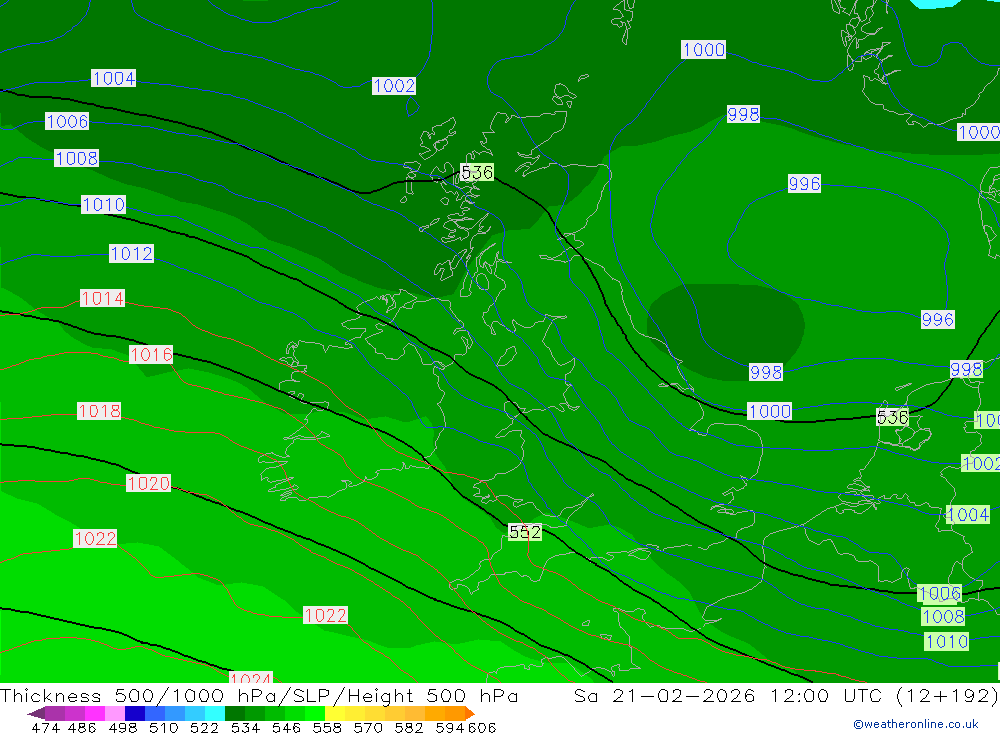The image size is (1000, 733).
Task: Select the bright magenta legend swatch
Action: coord(95,713)
